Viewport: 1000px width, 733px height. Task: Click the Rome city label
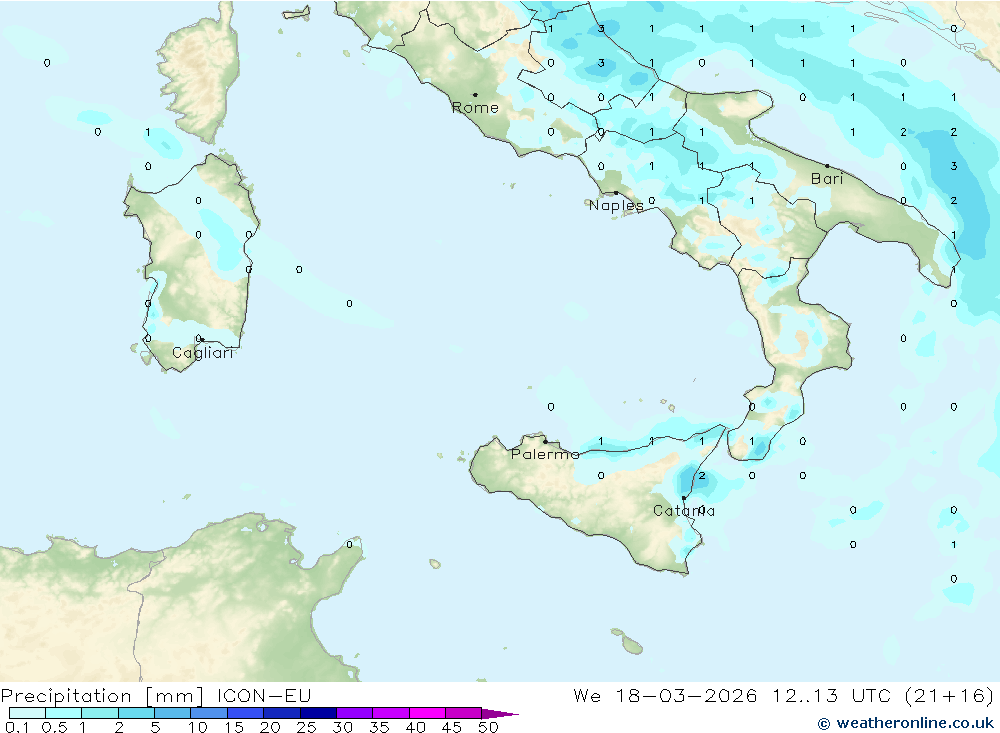[475, 108]
